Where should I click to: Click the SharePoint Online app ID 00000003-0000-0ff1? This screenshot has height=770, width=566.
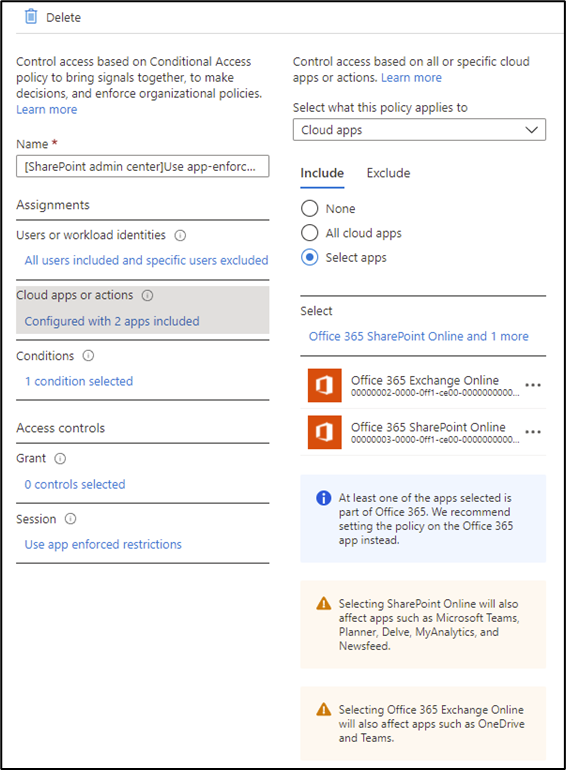(x=435, y=440)
